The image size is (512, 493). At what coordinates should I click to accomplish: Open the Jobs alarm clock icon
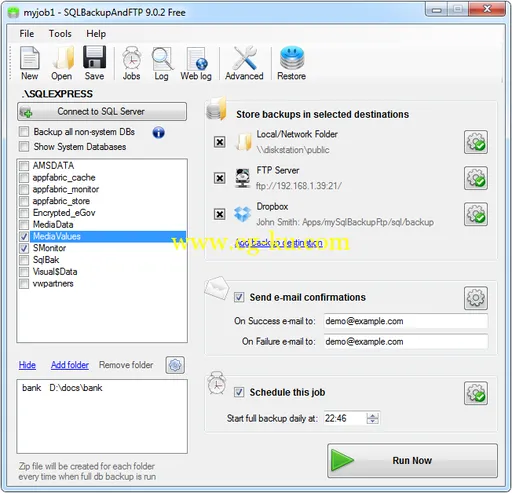coord(131,63)
